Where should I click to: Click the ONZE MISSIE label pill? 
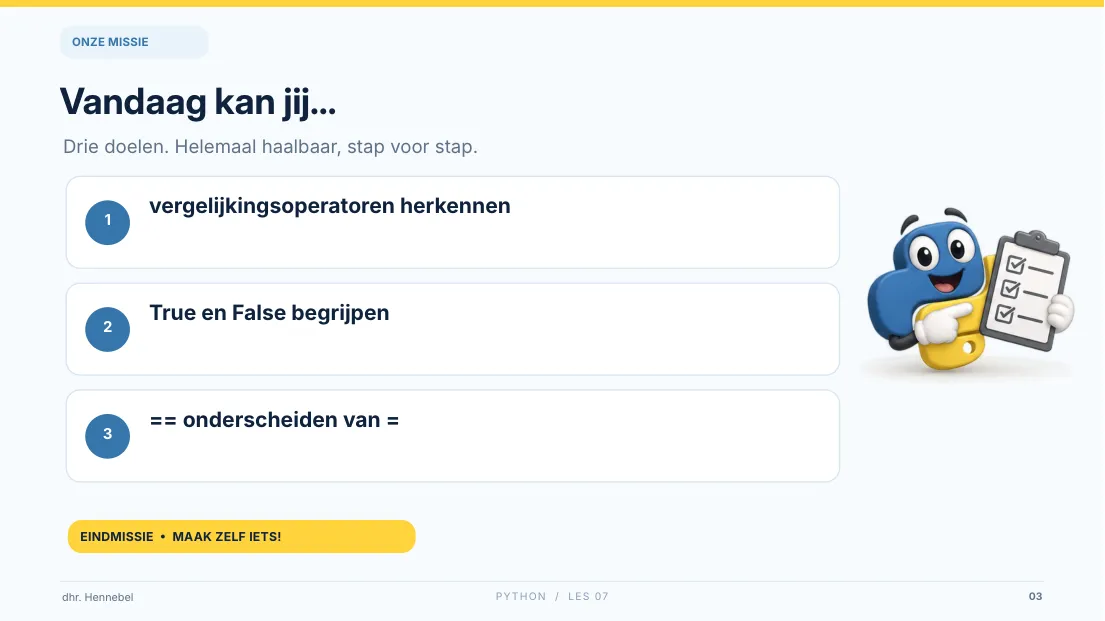point(134,42)
